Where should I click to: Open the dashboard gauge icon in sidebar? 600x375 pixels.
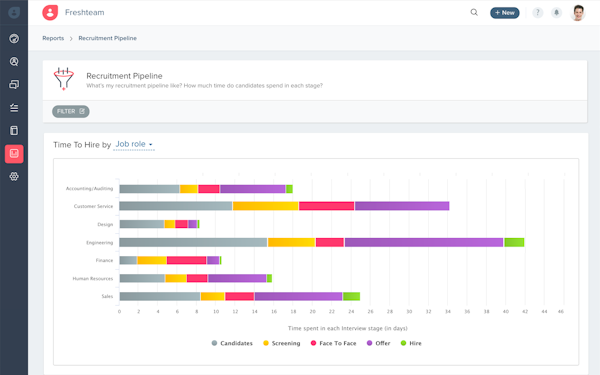(x=14, y=38)
